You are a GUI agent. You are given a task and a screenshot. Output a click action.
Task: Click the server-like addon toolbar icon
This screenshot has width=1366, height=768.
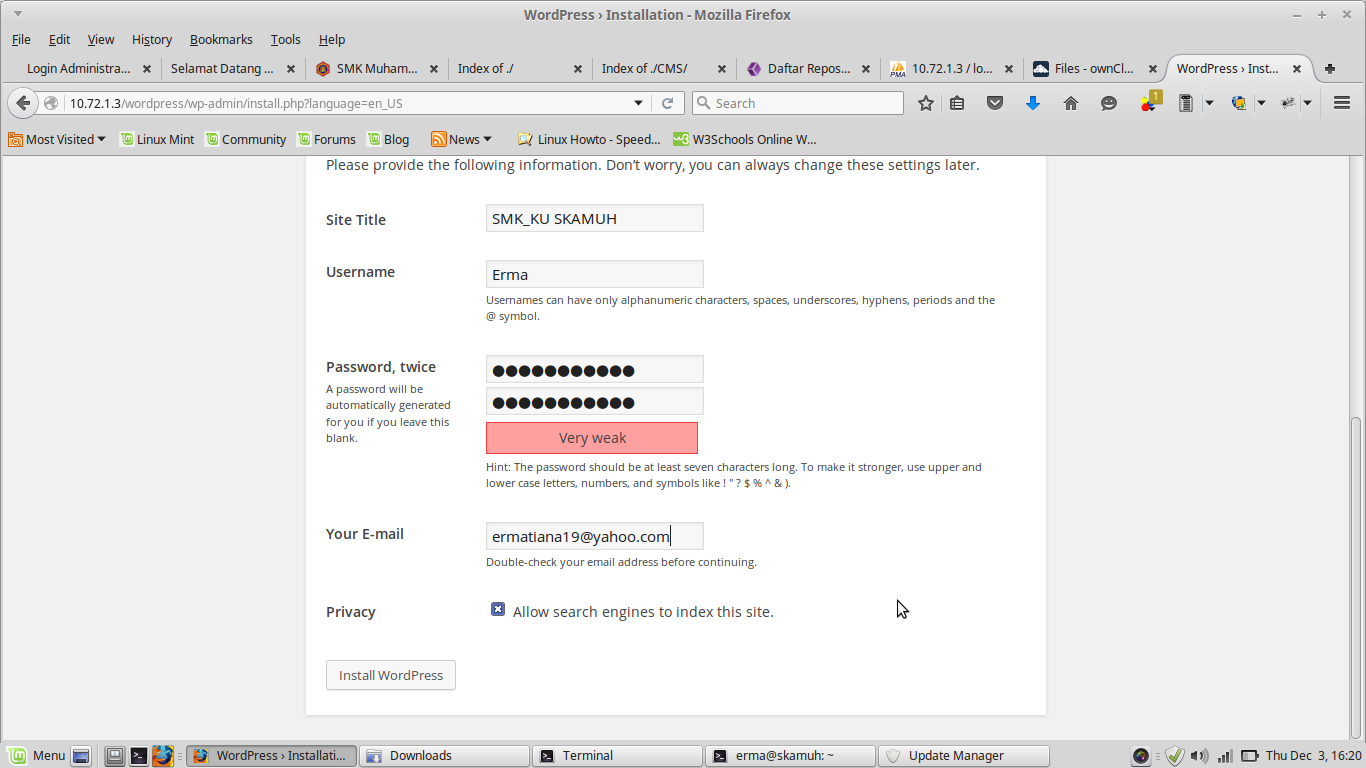pyautogui.click(x=1186, y=103)
